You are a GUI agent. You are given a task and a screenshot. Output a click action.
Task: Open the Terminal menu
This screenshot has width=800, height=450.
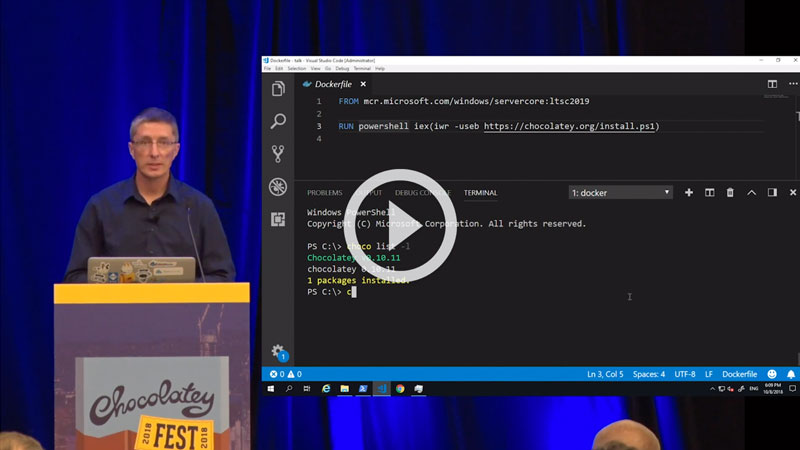pos(362,68)
